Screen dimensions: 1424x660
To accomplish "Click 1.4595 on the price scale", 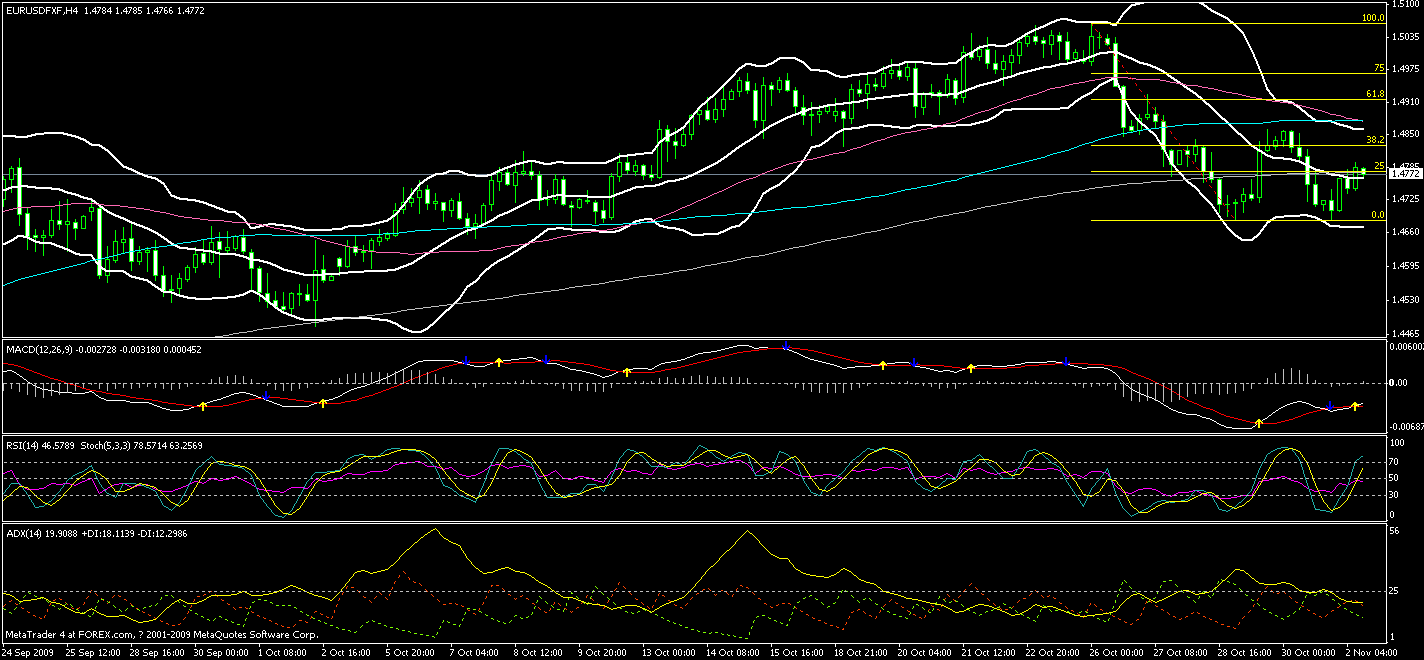I will point(1405,266).
